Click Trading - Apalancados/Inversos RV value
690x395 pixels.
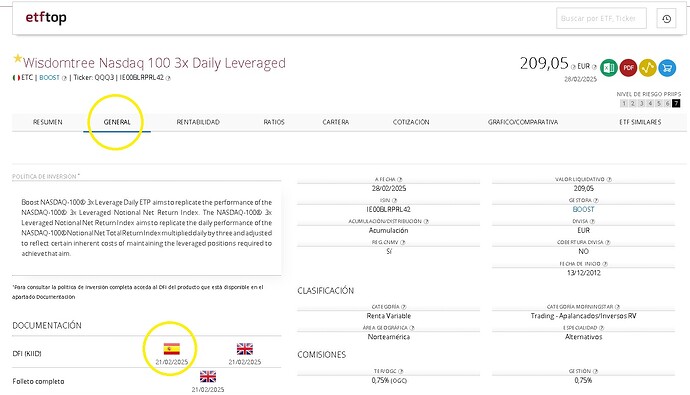pos(584,316)
